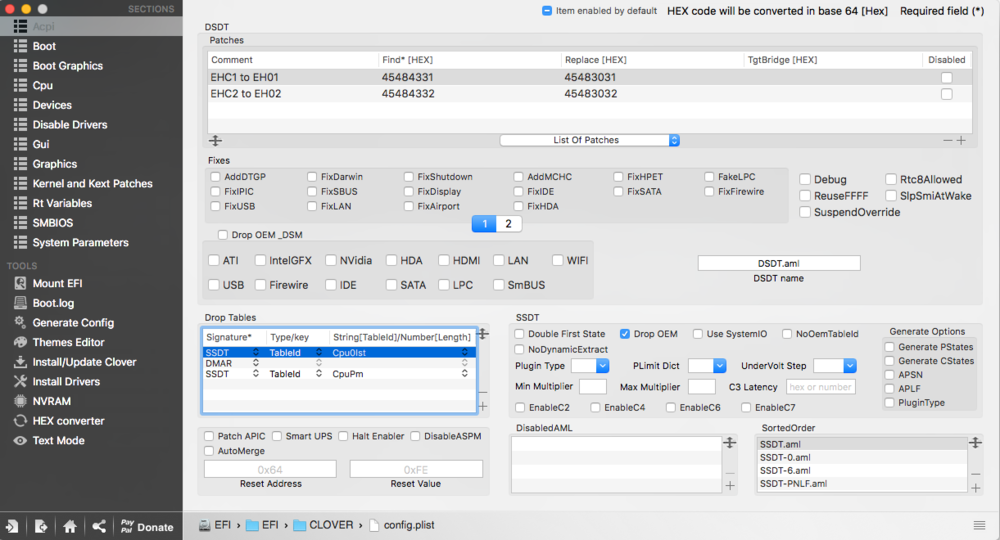Click the Generate Config gear icon

pyautogui.click(x=20, y=323)
